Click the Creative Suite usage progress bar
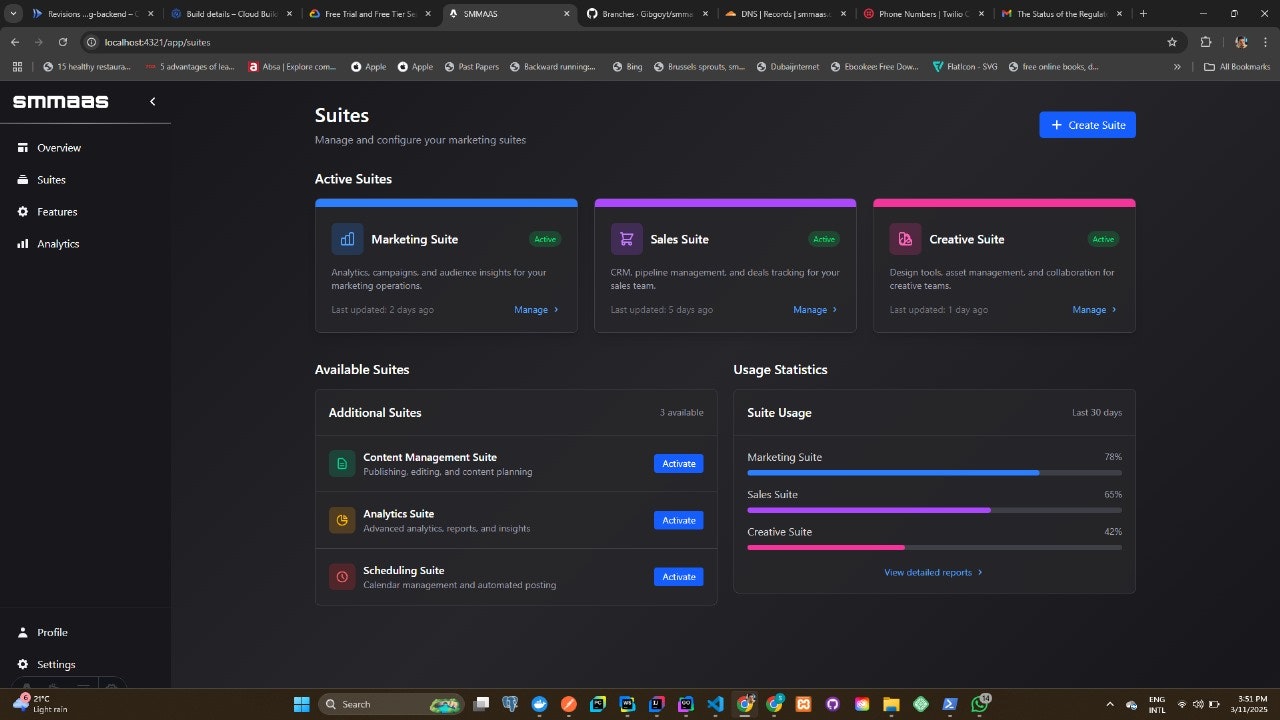The width and height of the screenshot is (1280, 720). [934, 547]
